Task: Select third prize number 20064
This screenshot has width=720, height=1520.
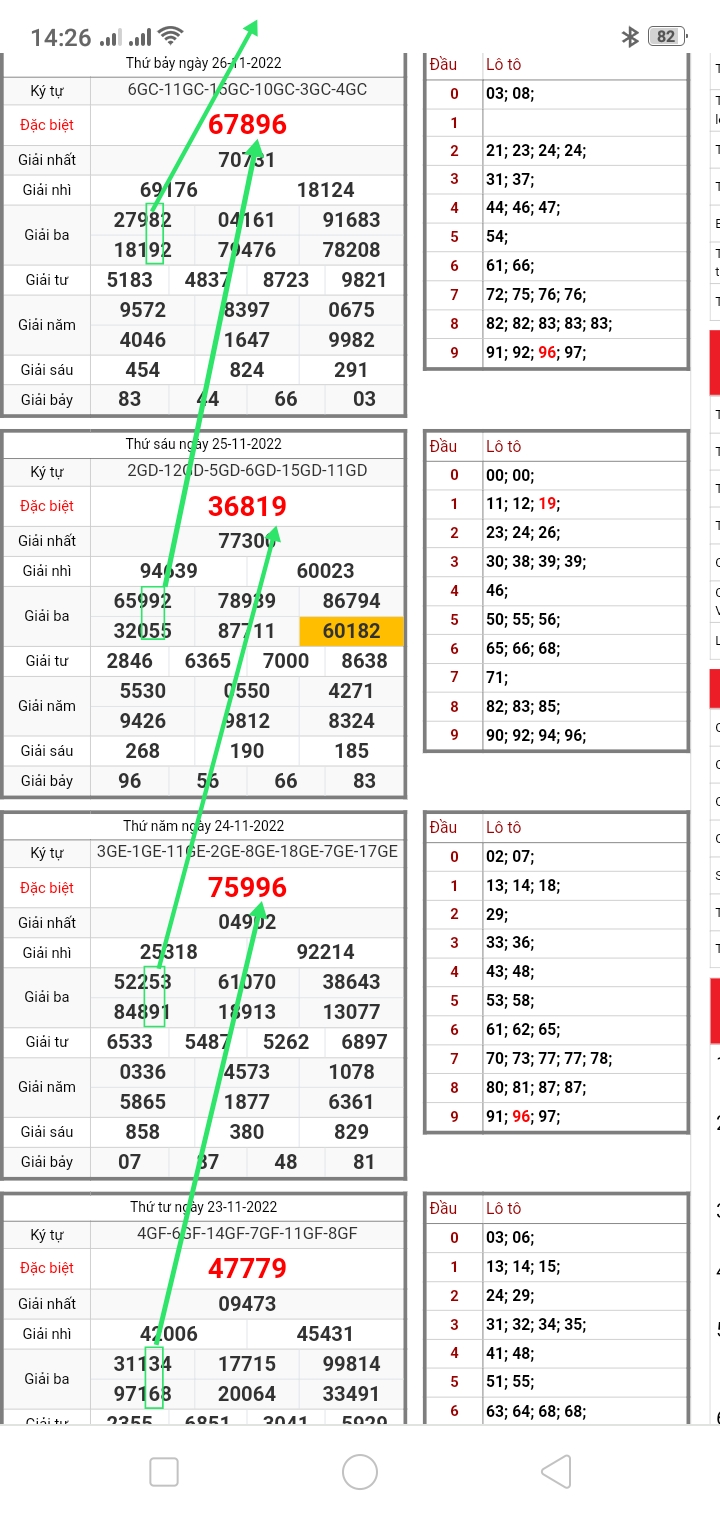Action: pyautogui.click(x=247, y=1394)
